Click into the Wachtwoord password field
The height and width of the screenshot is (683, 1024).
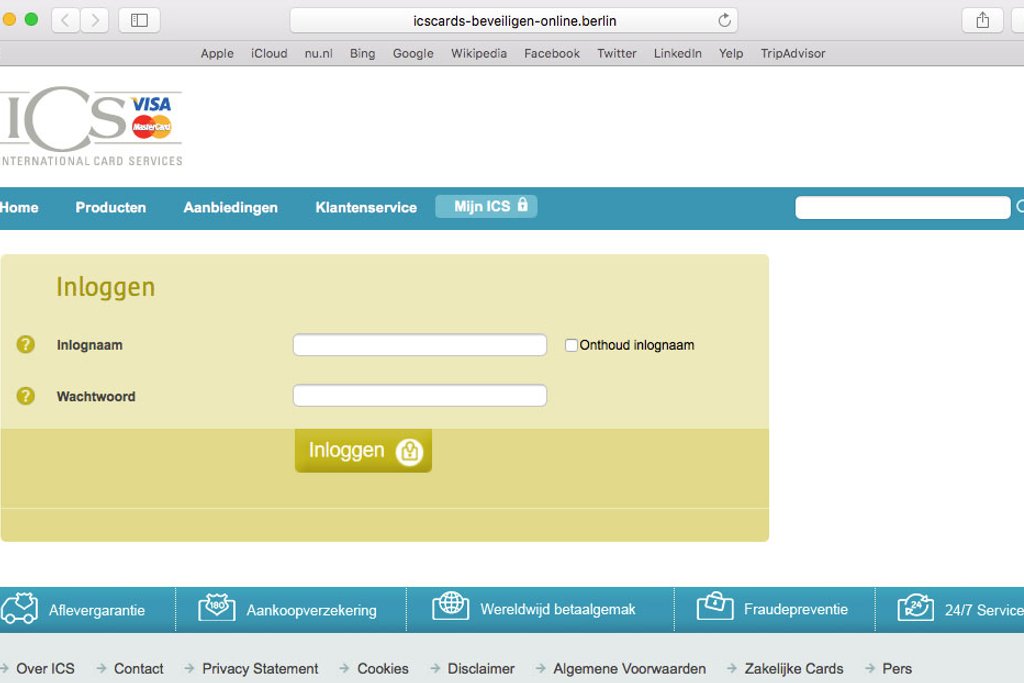[x=419, y=396]
